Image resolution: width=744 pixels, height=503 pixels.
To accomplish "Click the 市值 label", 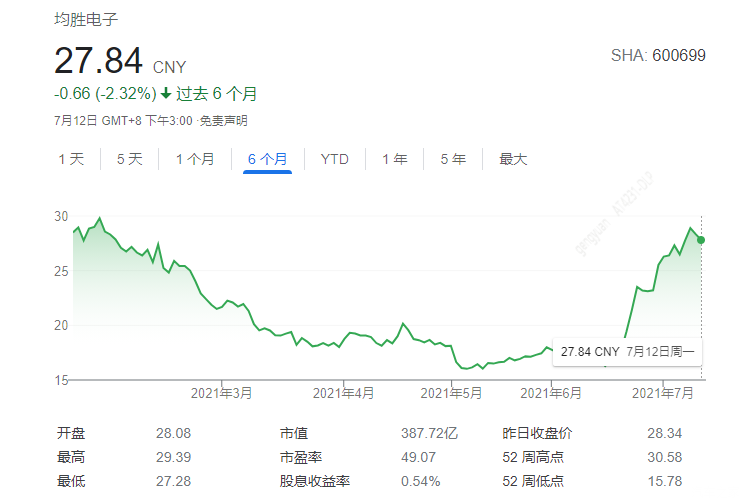I will click(x=294, y=433).
